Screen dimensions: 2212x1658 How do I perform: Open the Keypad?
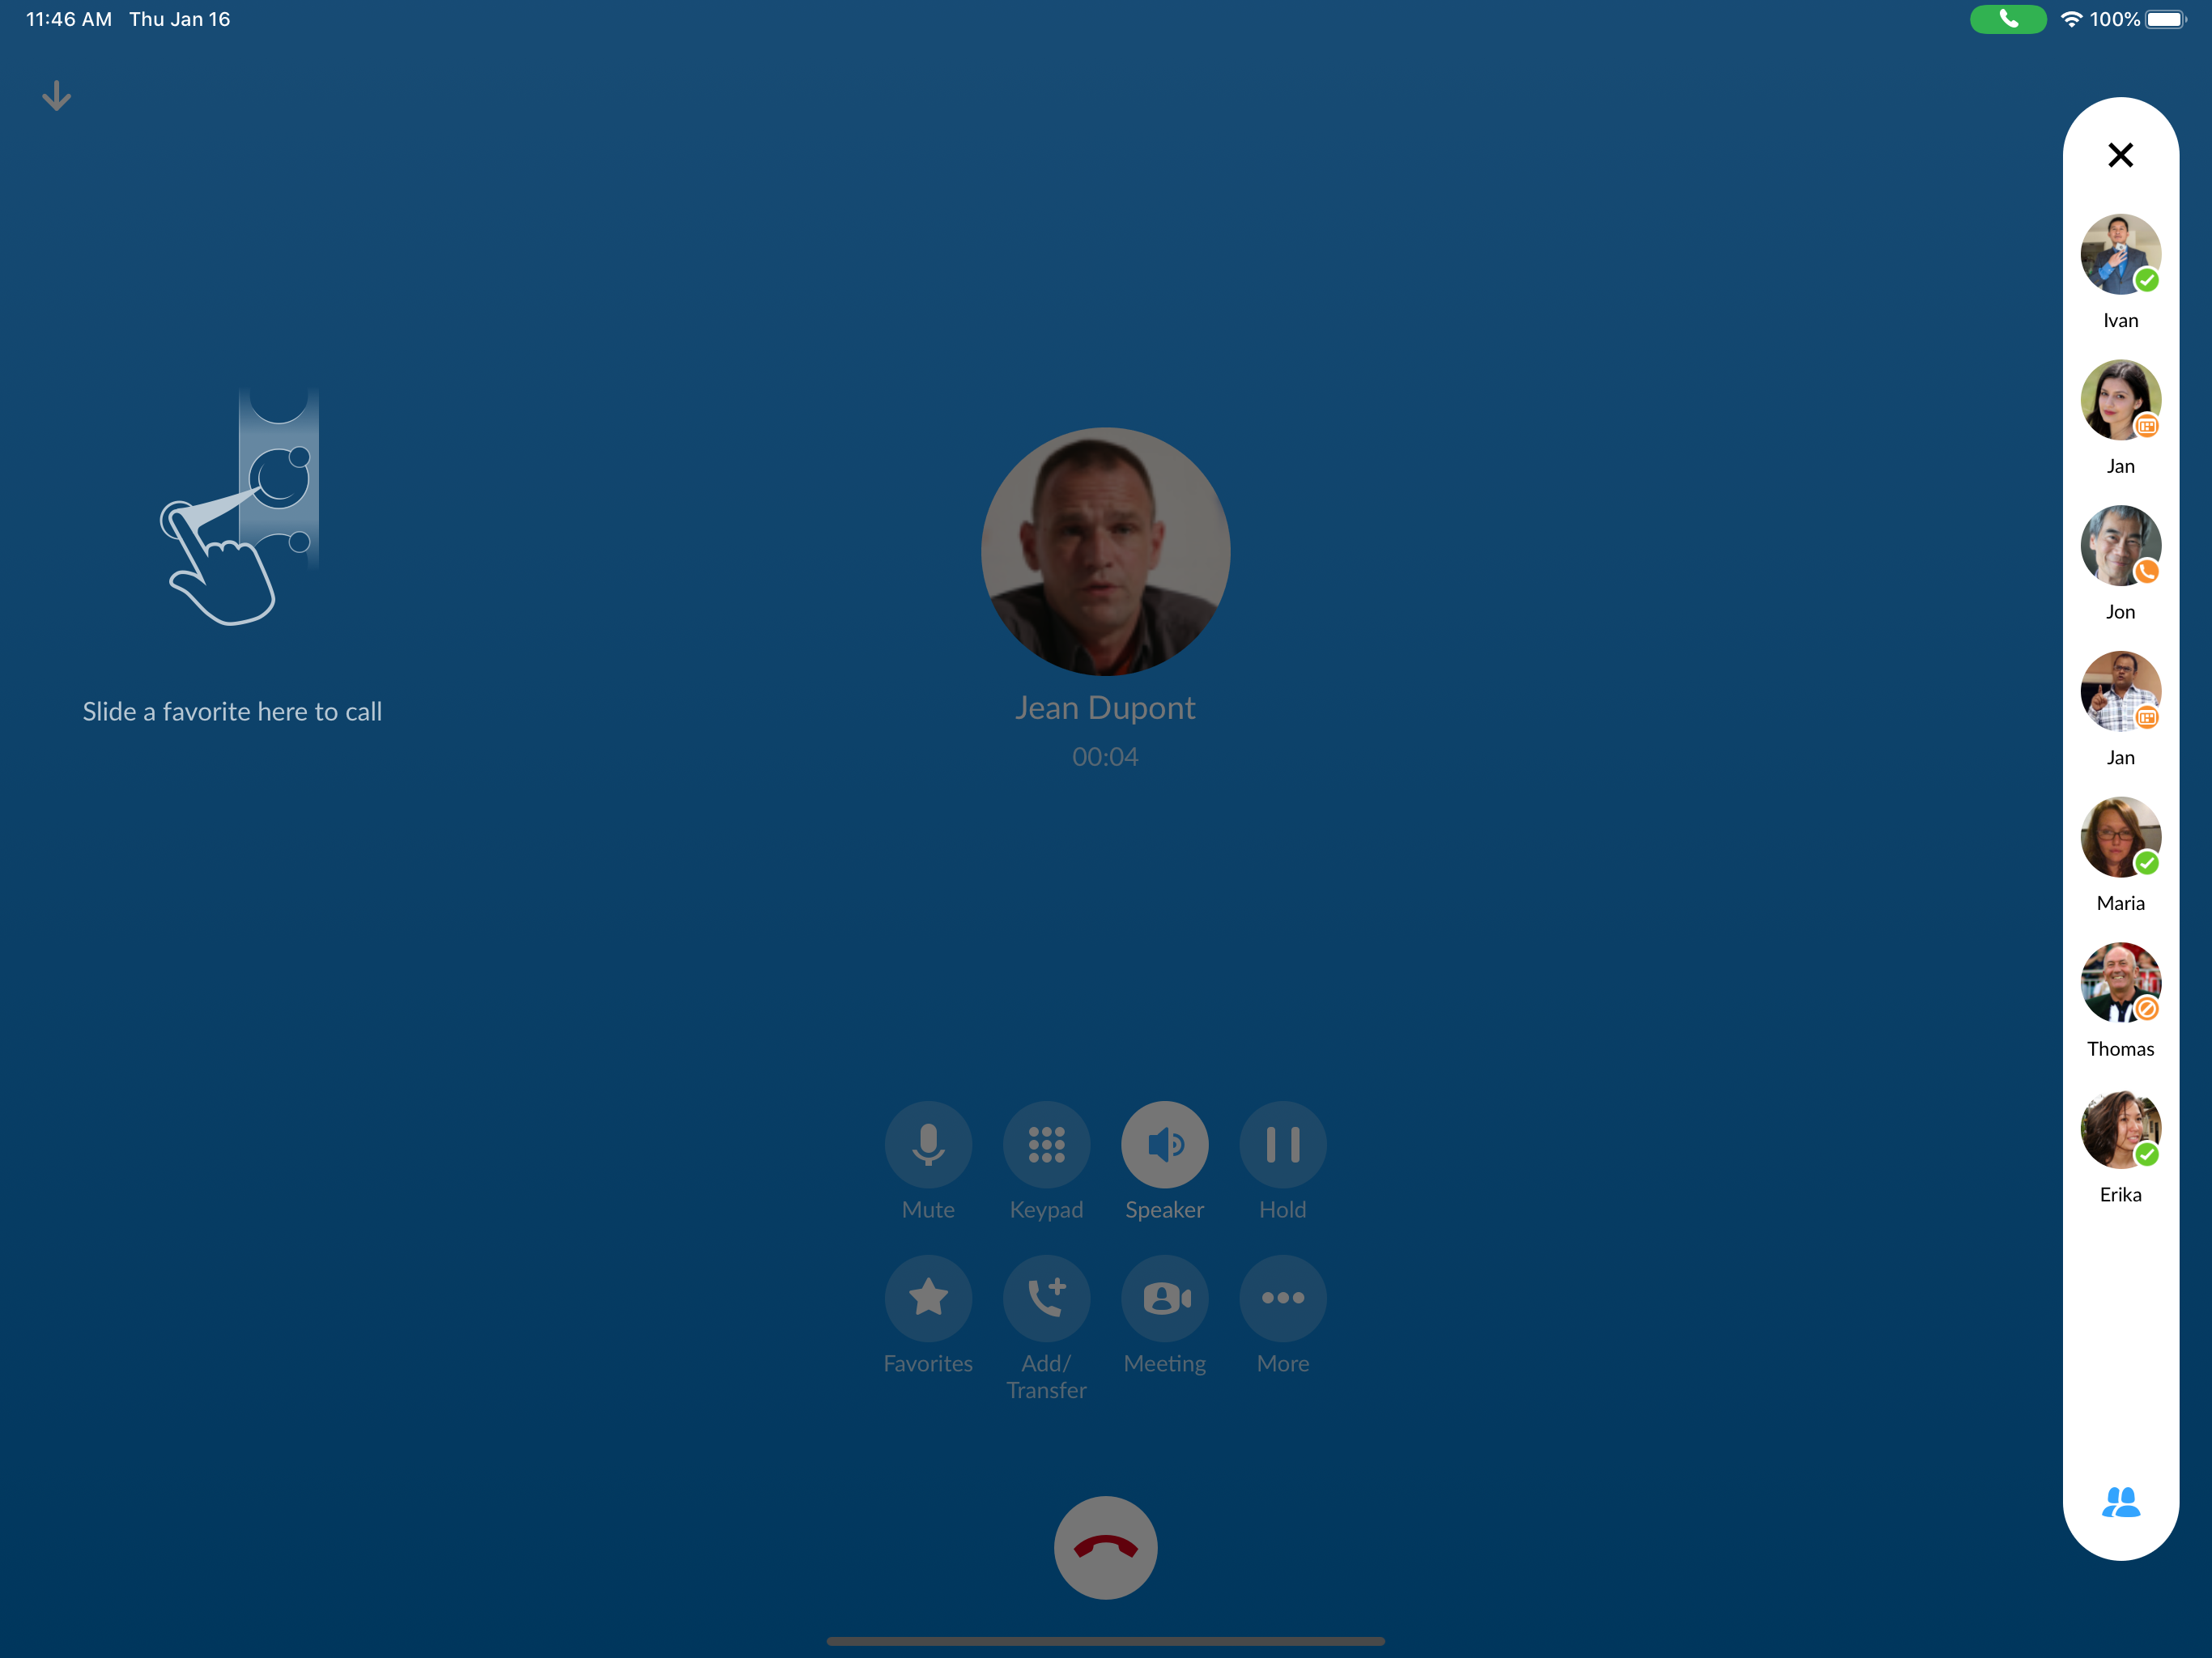point(1046,1144)
